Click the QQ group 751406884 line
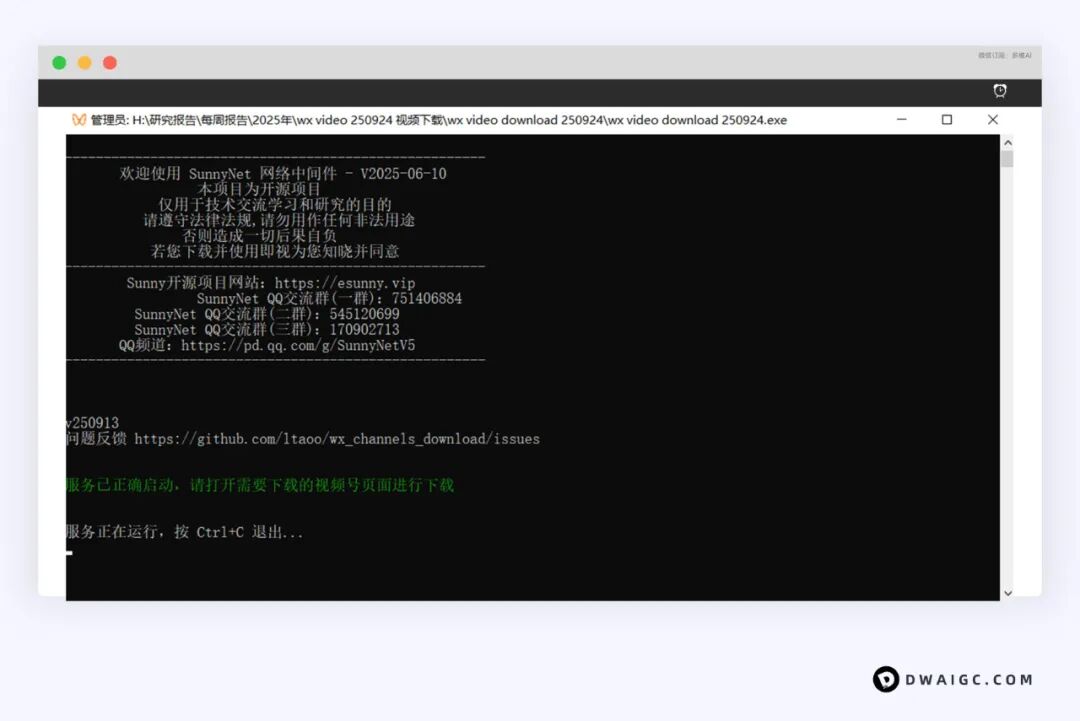 pos(329,298)
